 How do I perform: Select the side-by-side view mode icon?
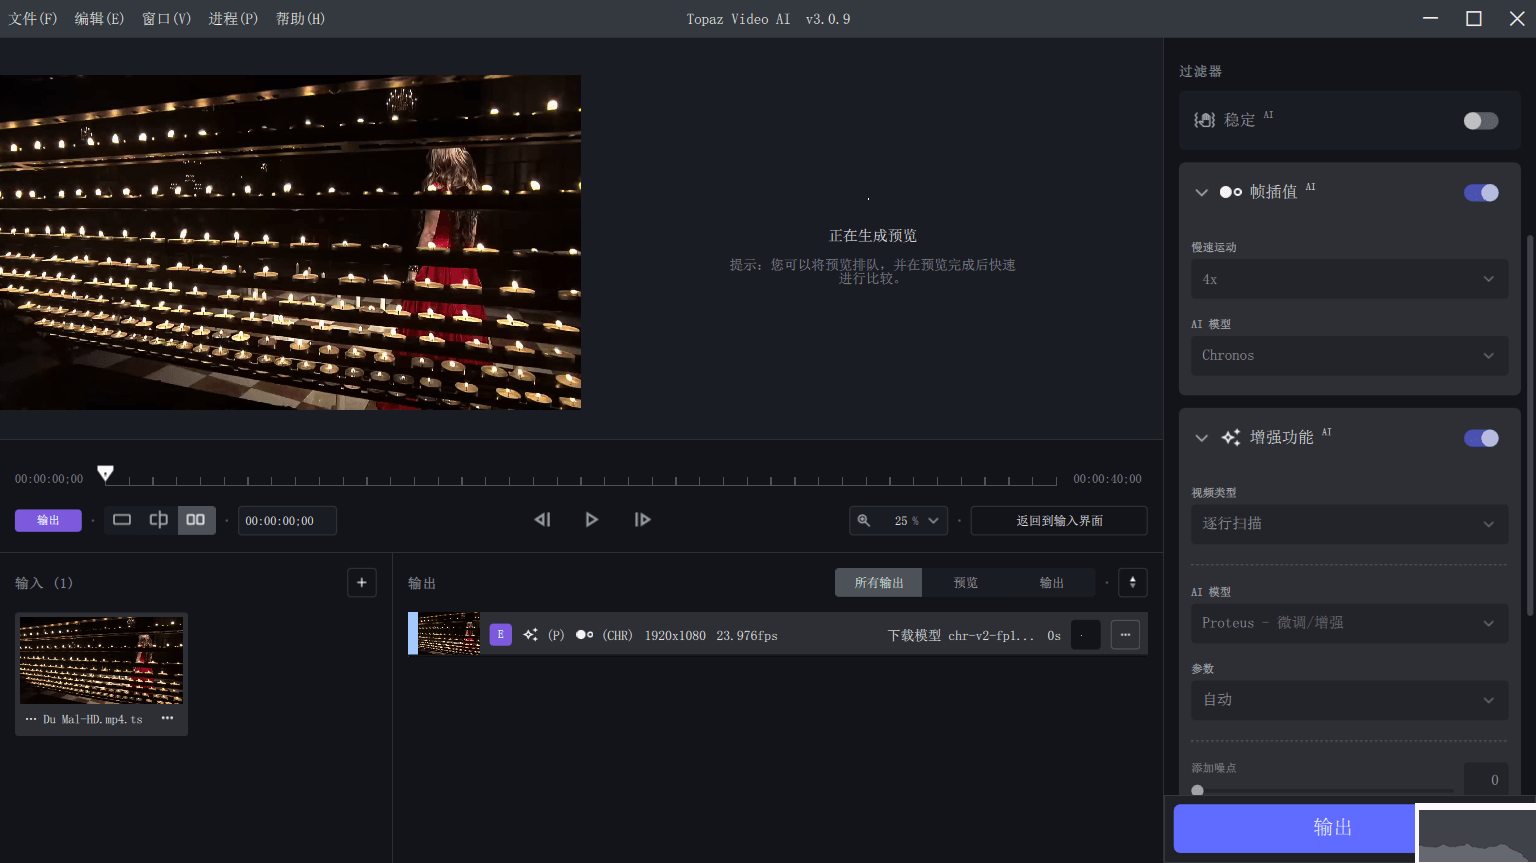[x=196, y=519]
